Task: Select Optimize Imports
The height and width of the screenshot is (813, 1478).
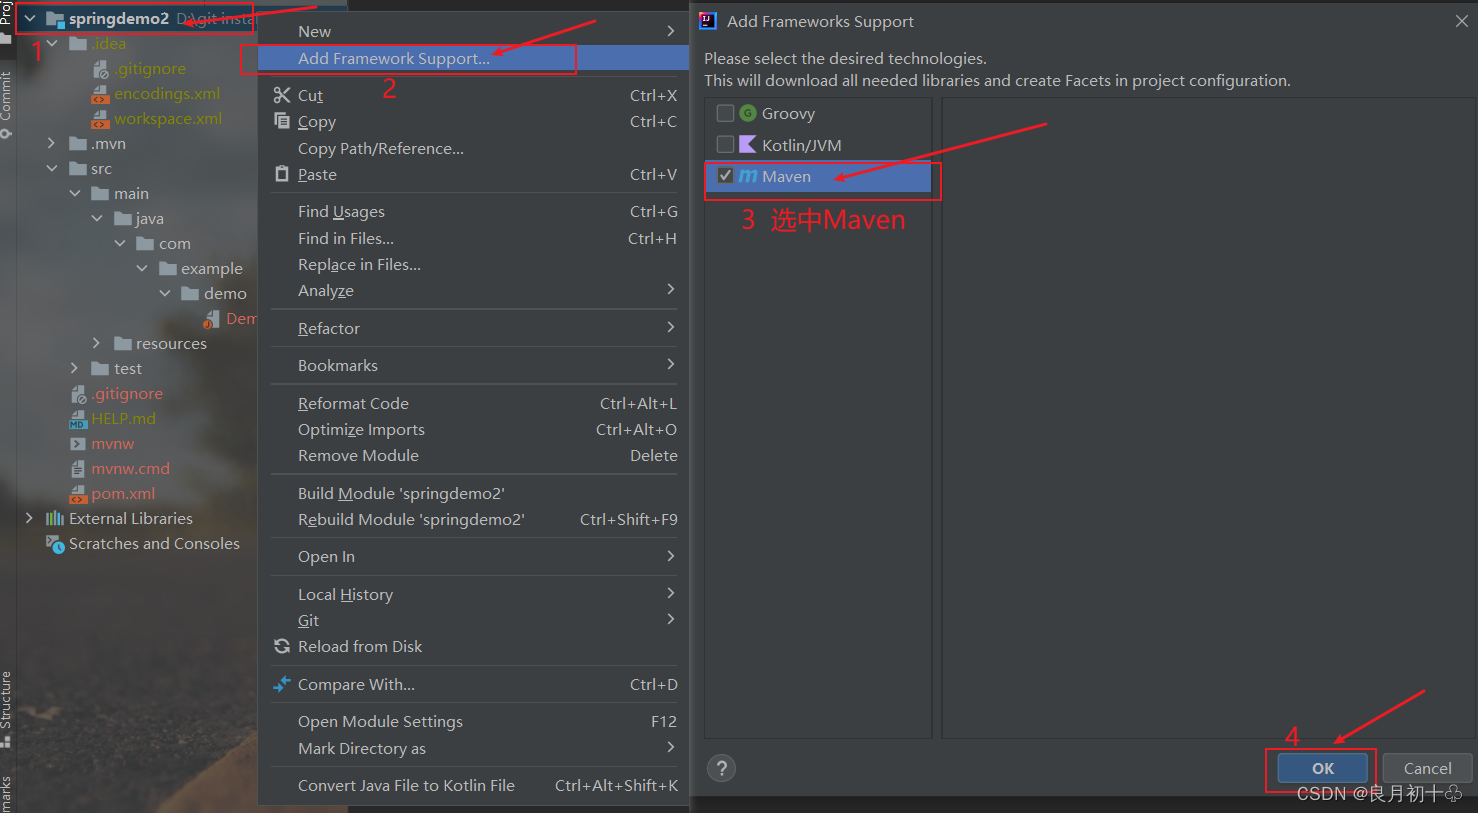Action: (473, 429)
